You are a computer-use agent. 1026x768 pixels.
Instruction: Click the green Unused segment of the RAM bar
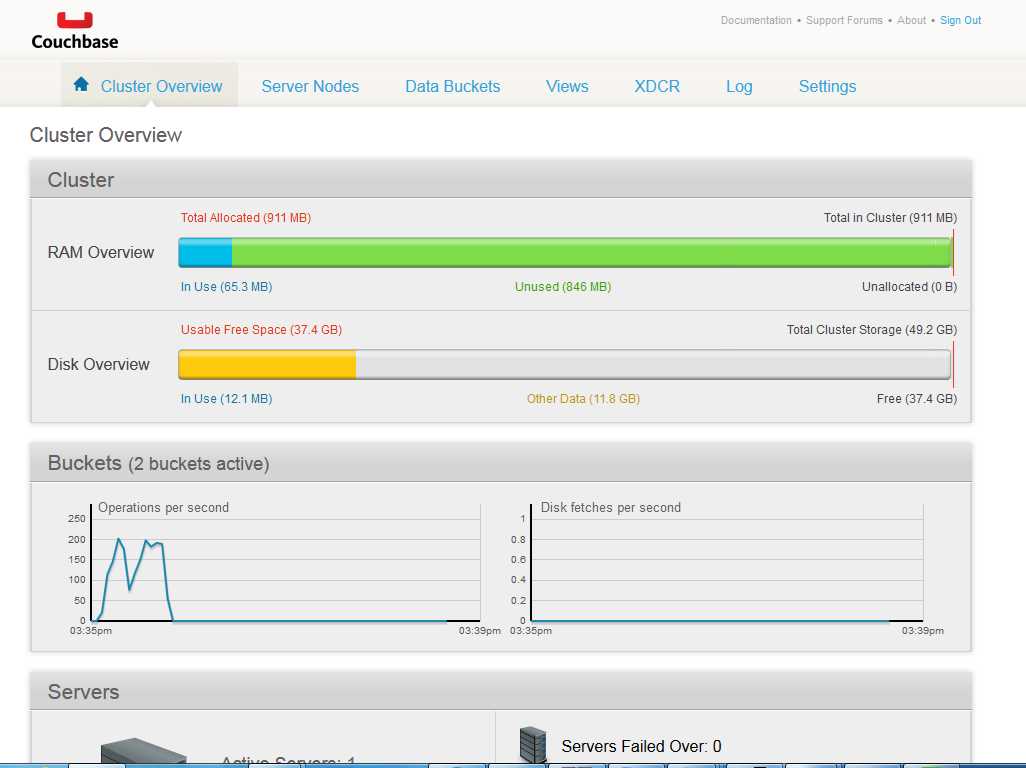click(592, 253)
